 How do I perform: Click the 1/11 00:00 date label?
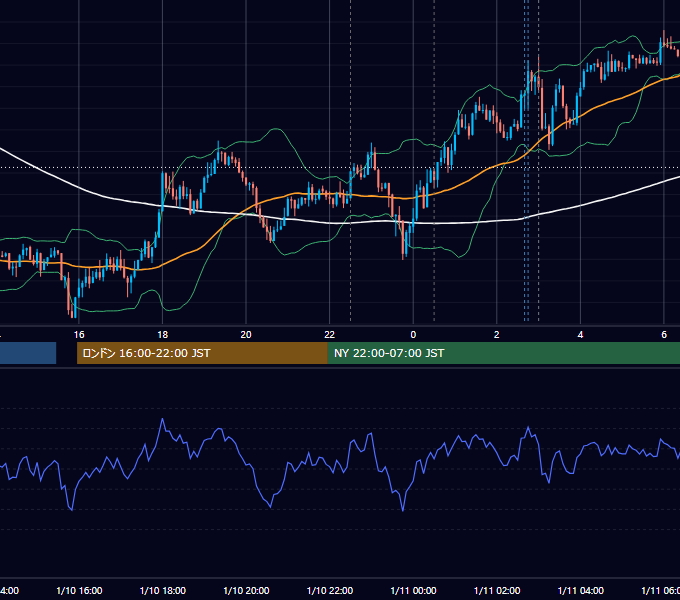click(413, 591)
